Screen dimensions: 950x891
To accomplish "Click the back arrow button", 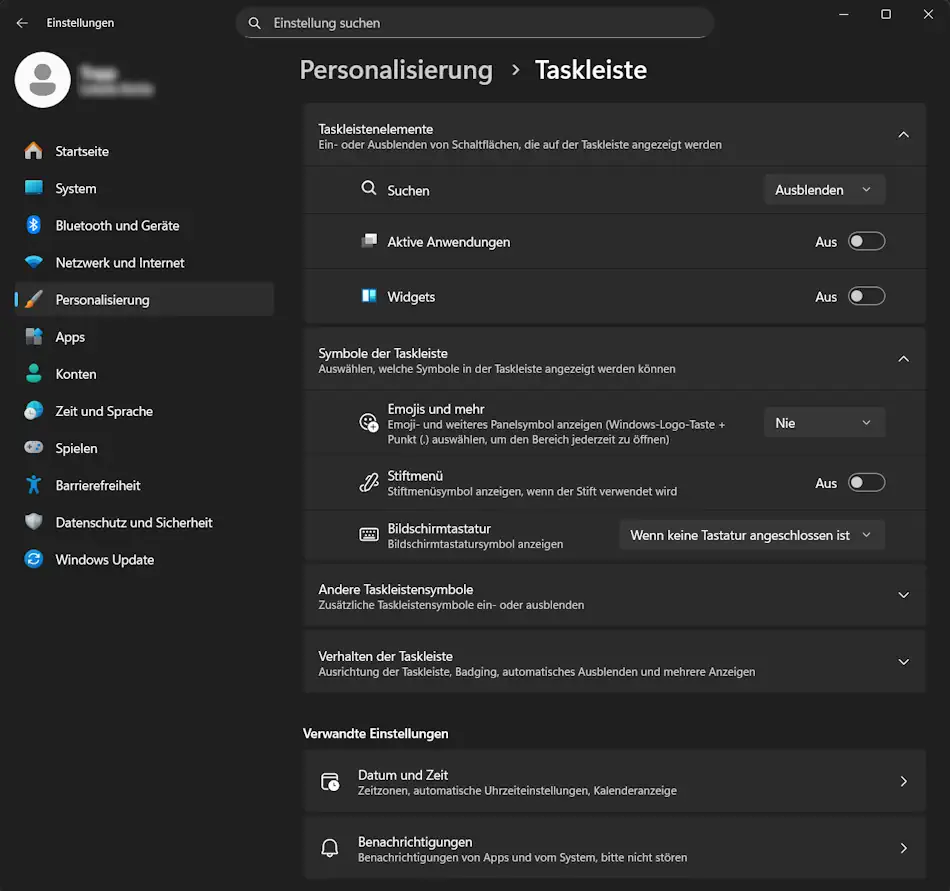I will click(21, 22).
